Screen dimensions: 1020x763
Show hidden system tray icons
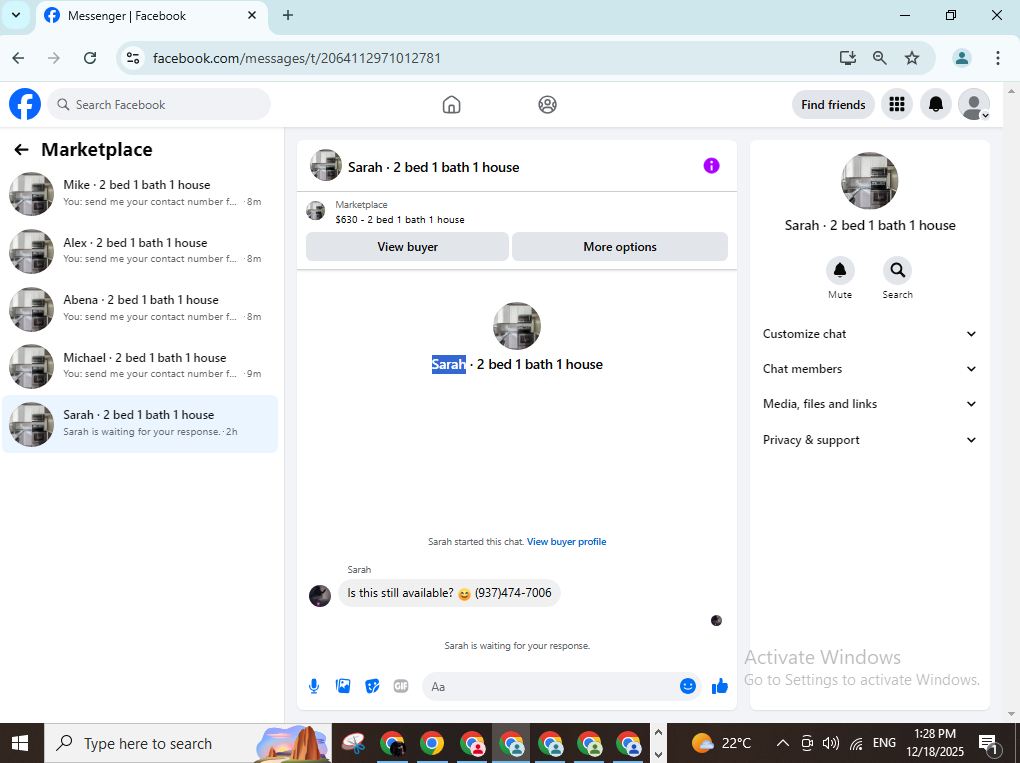[783, 743]
